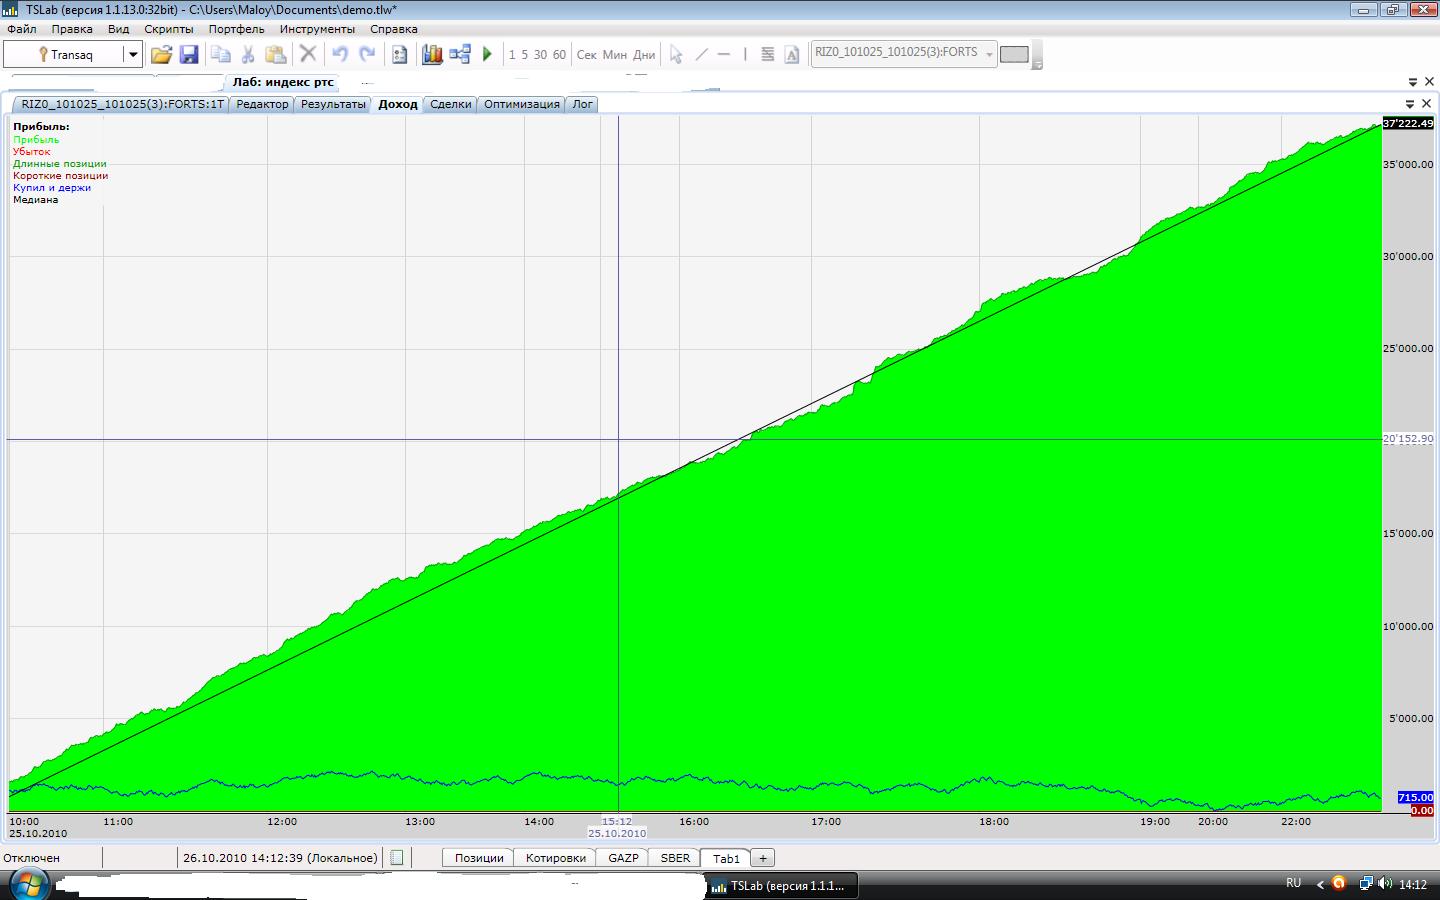
Task: Open the Котировки bottom tab
Action: click(x=555, y=858)
